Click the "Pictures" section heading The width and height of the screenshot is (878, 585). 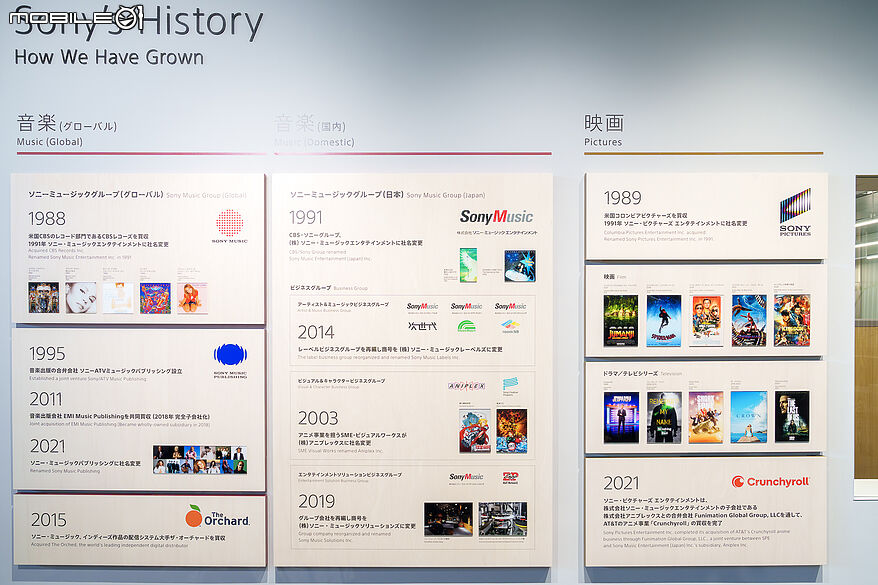point(603,142)
